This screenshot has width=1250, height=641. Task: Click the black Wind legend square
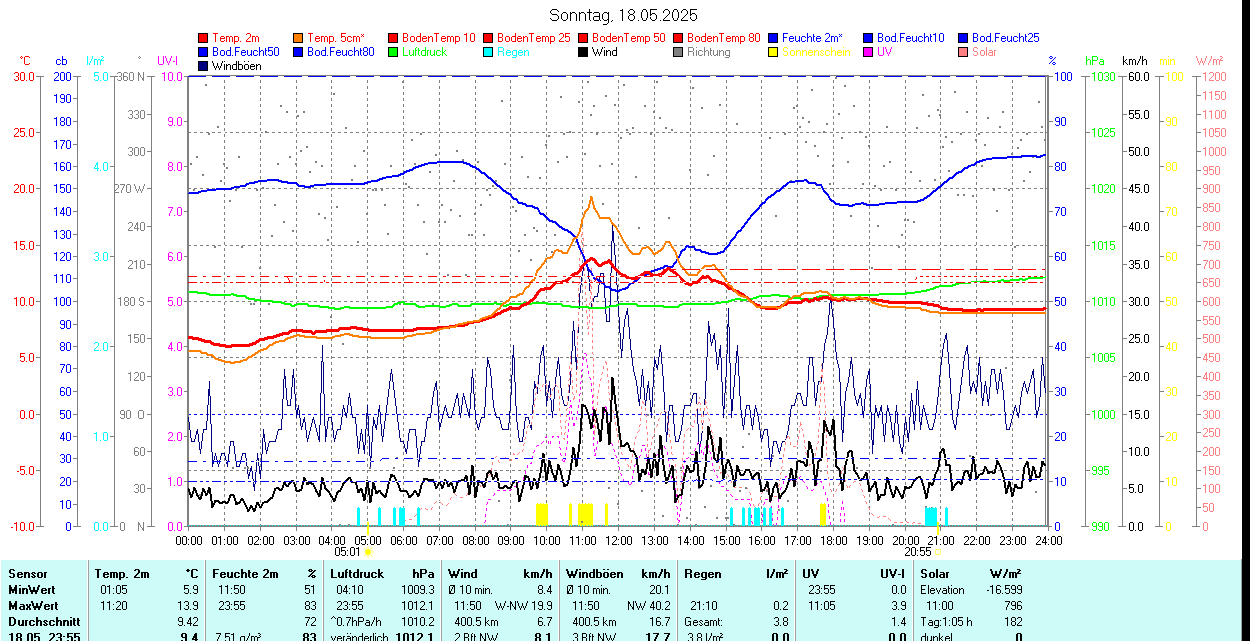tap(584, 52)
